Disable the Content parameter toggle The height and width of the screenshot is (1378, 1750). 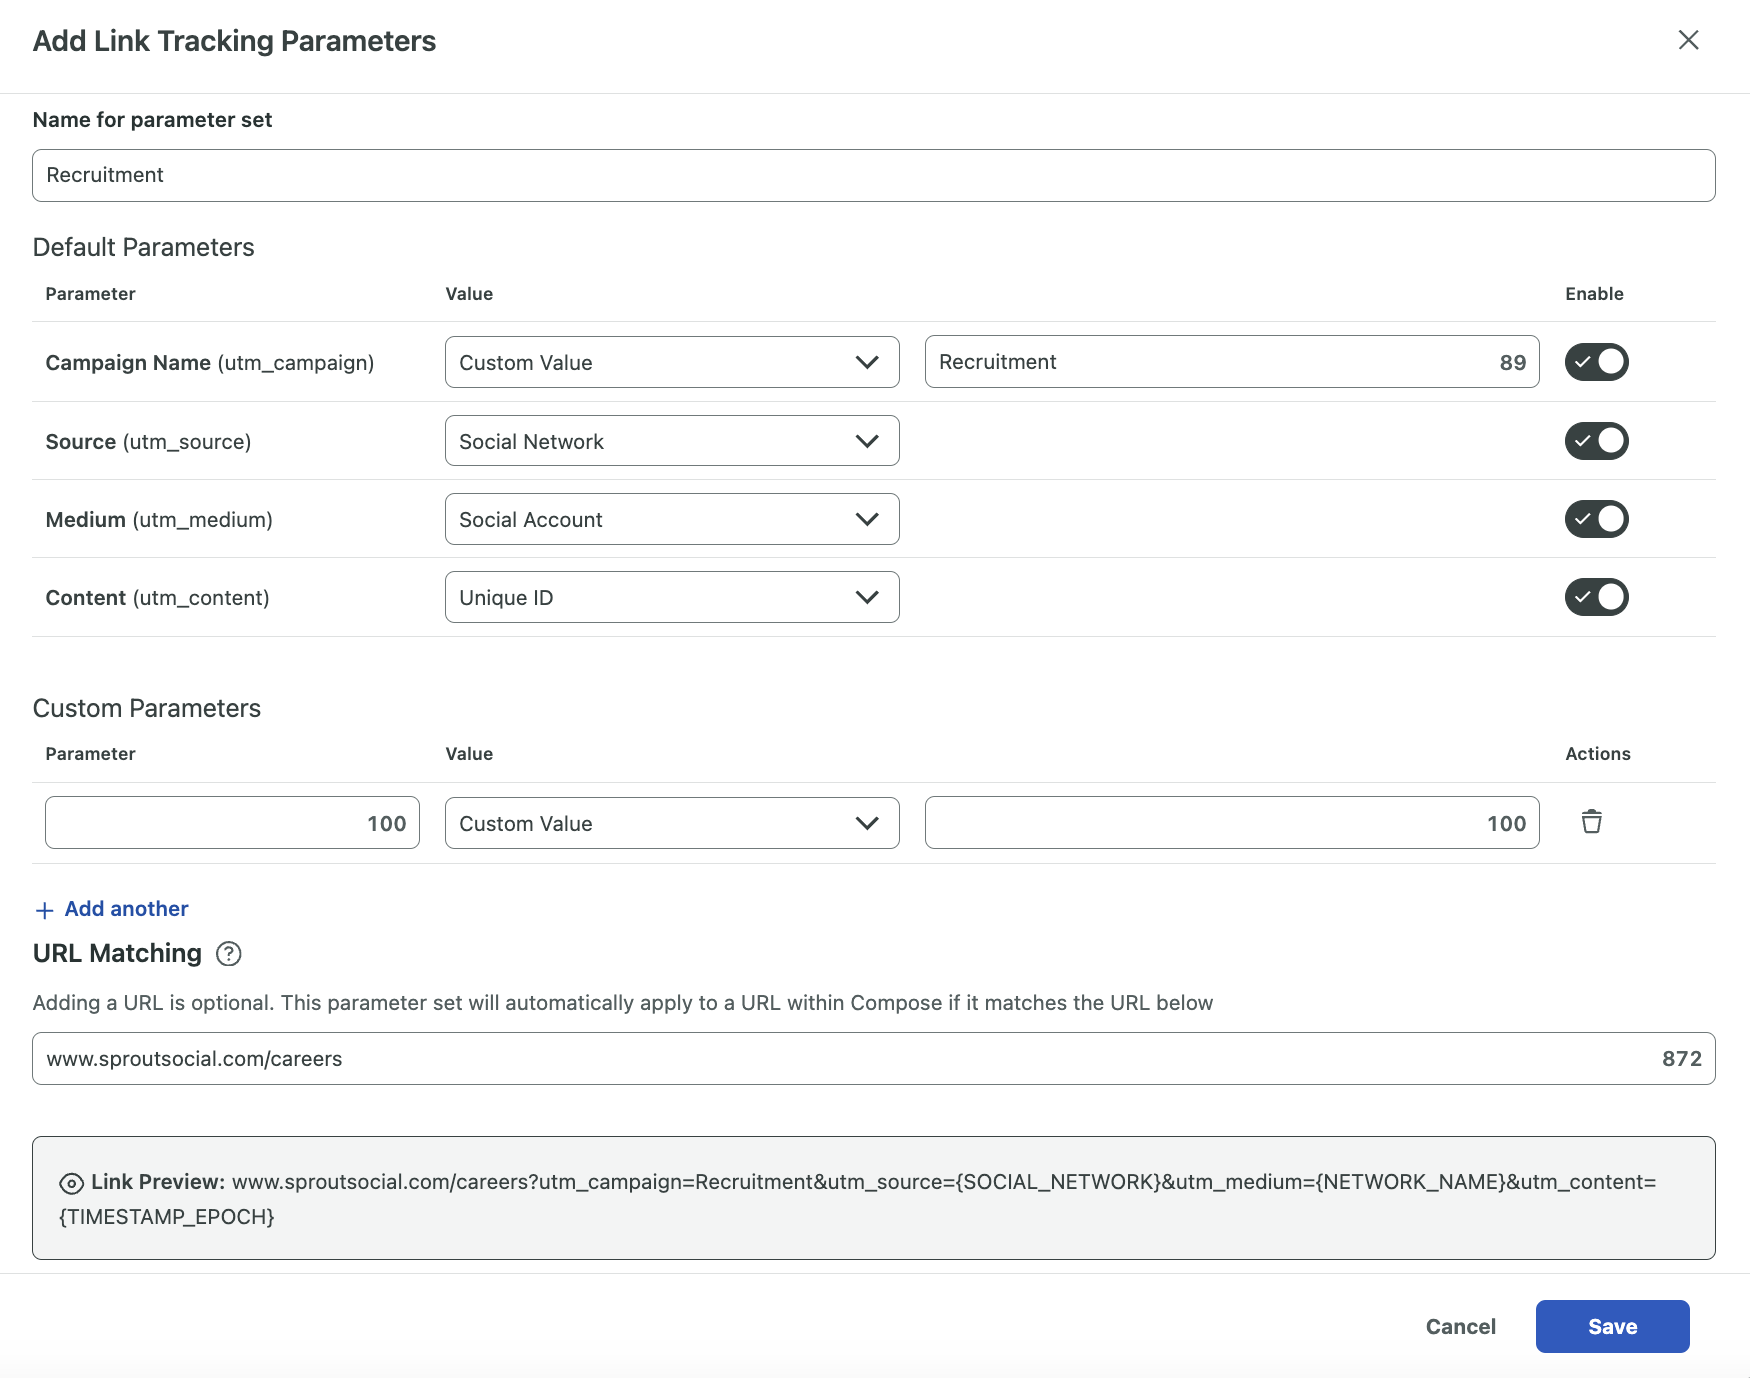tap(1596, 597)
